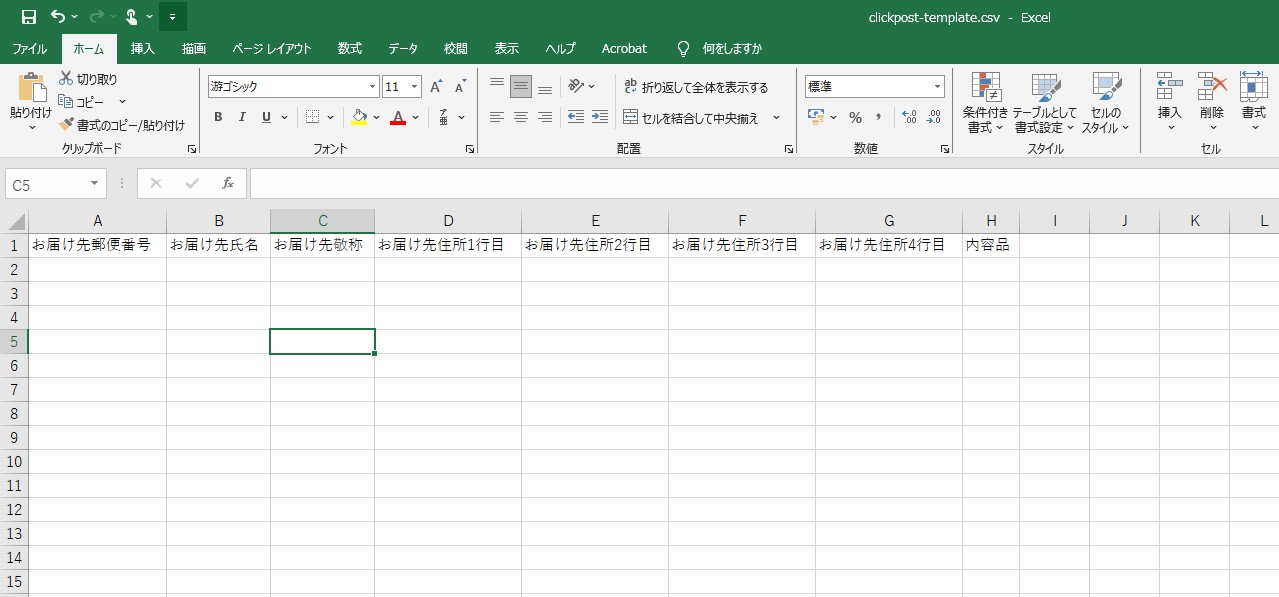
Task: Toggle bold formatting
Action: point(218,118)
